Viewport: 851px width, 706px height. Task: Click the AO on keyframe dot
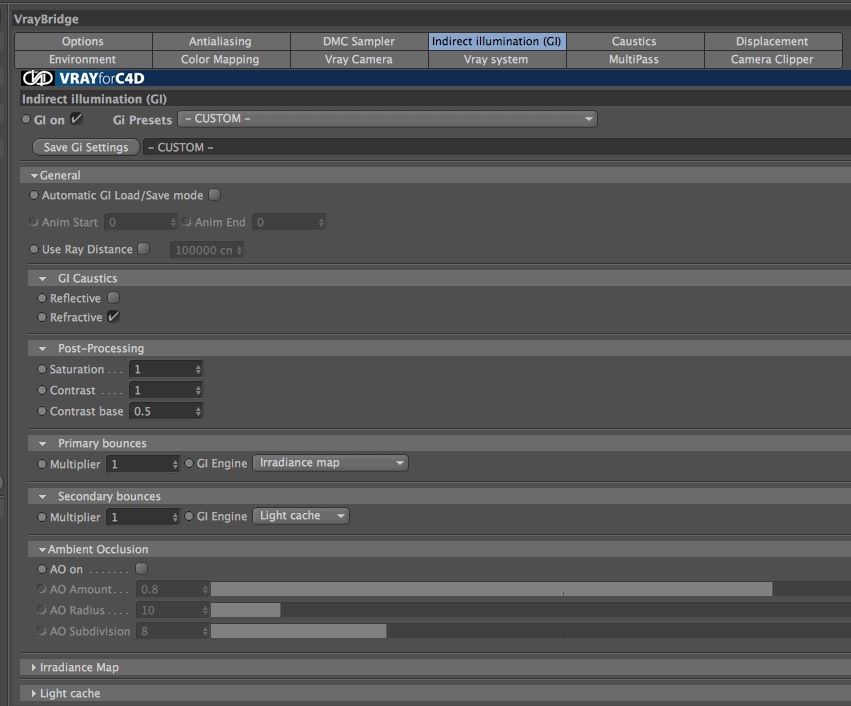click(x=42, y=569)
